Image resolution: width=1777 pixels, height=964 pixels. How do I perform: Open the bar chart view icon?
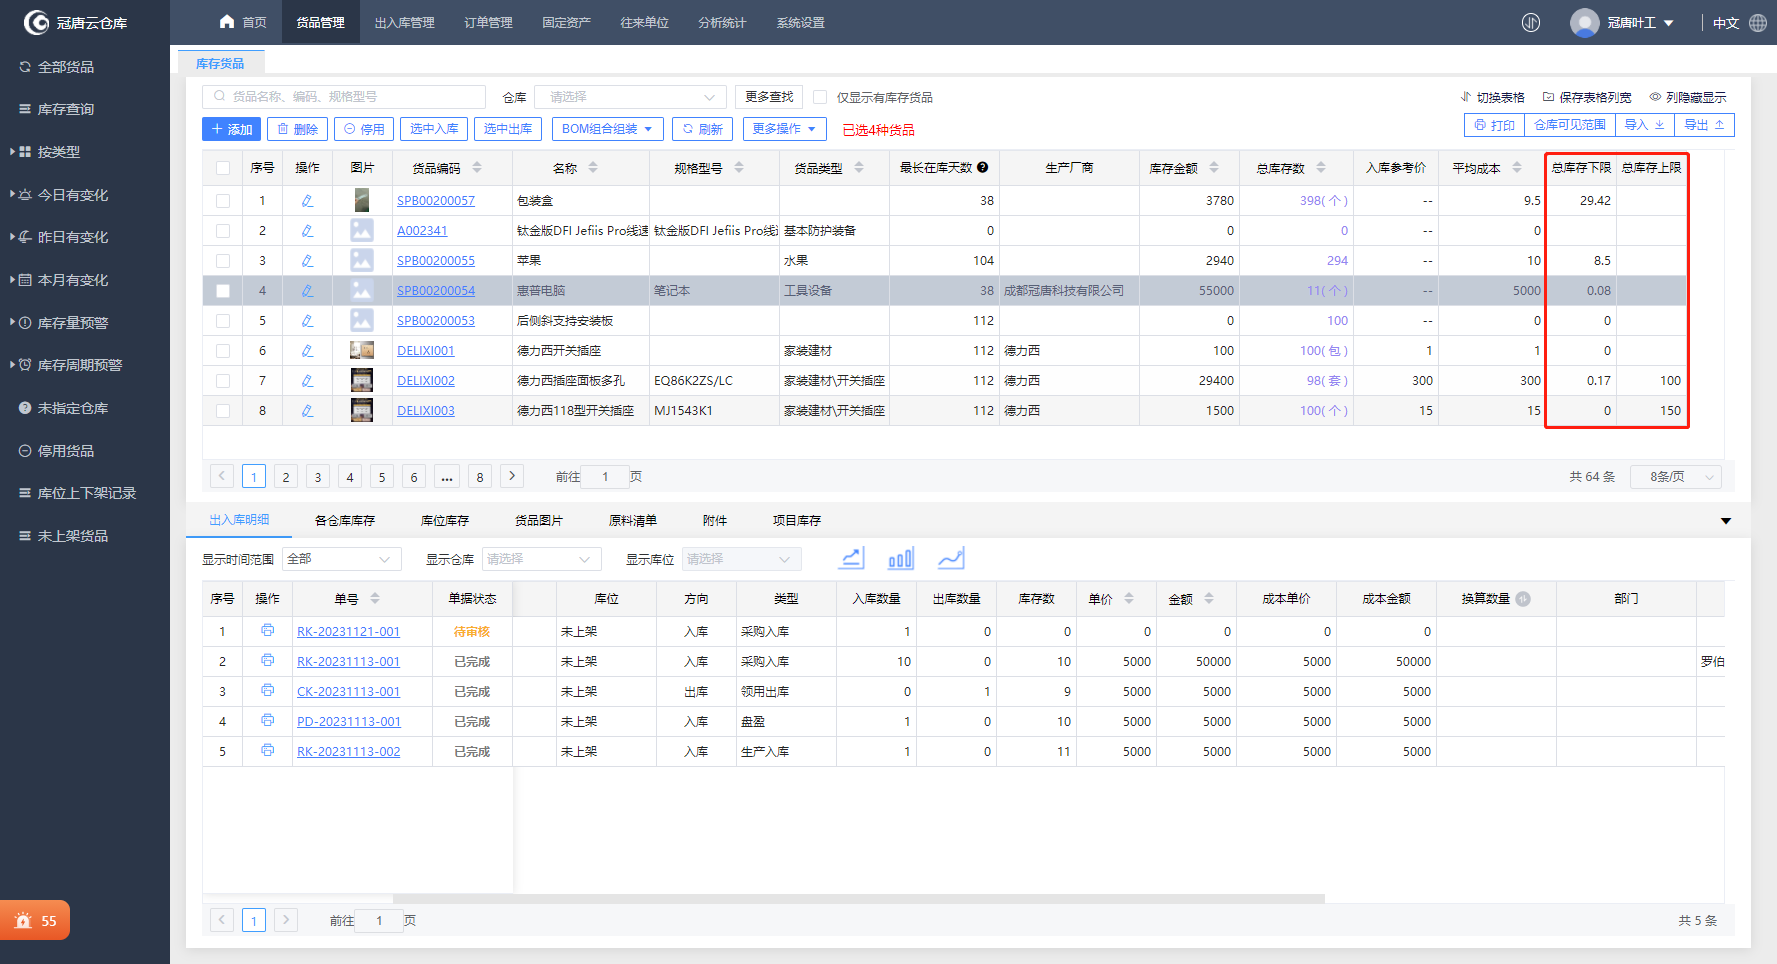pos(901,559)
